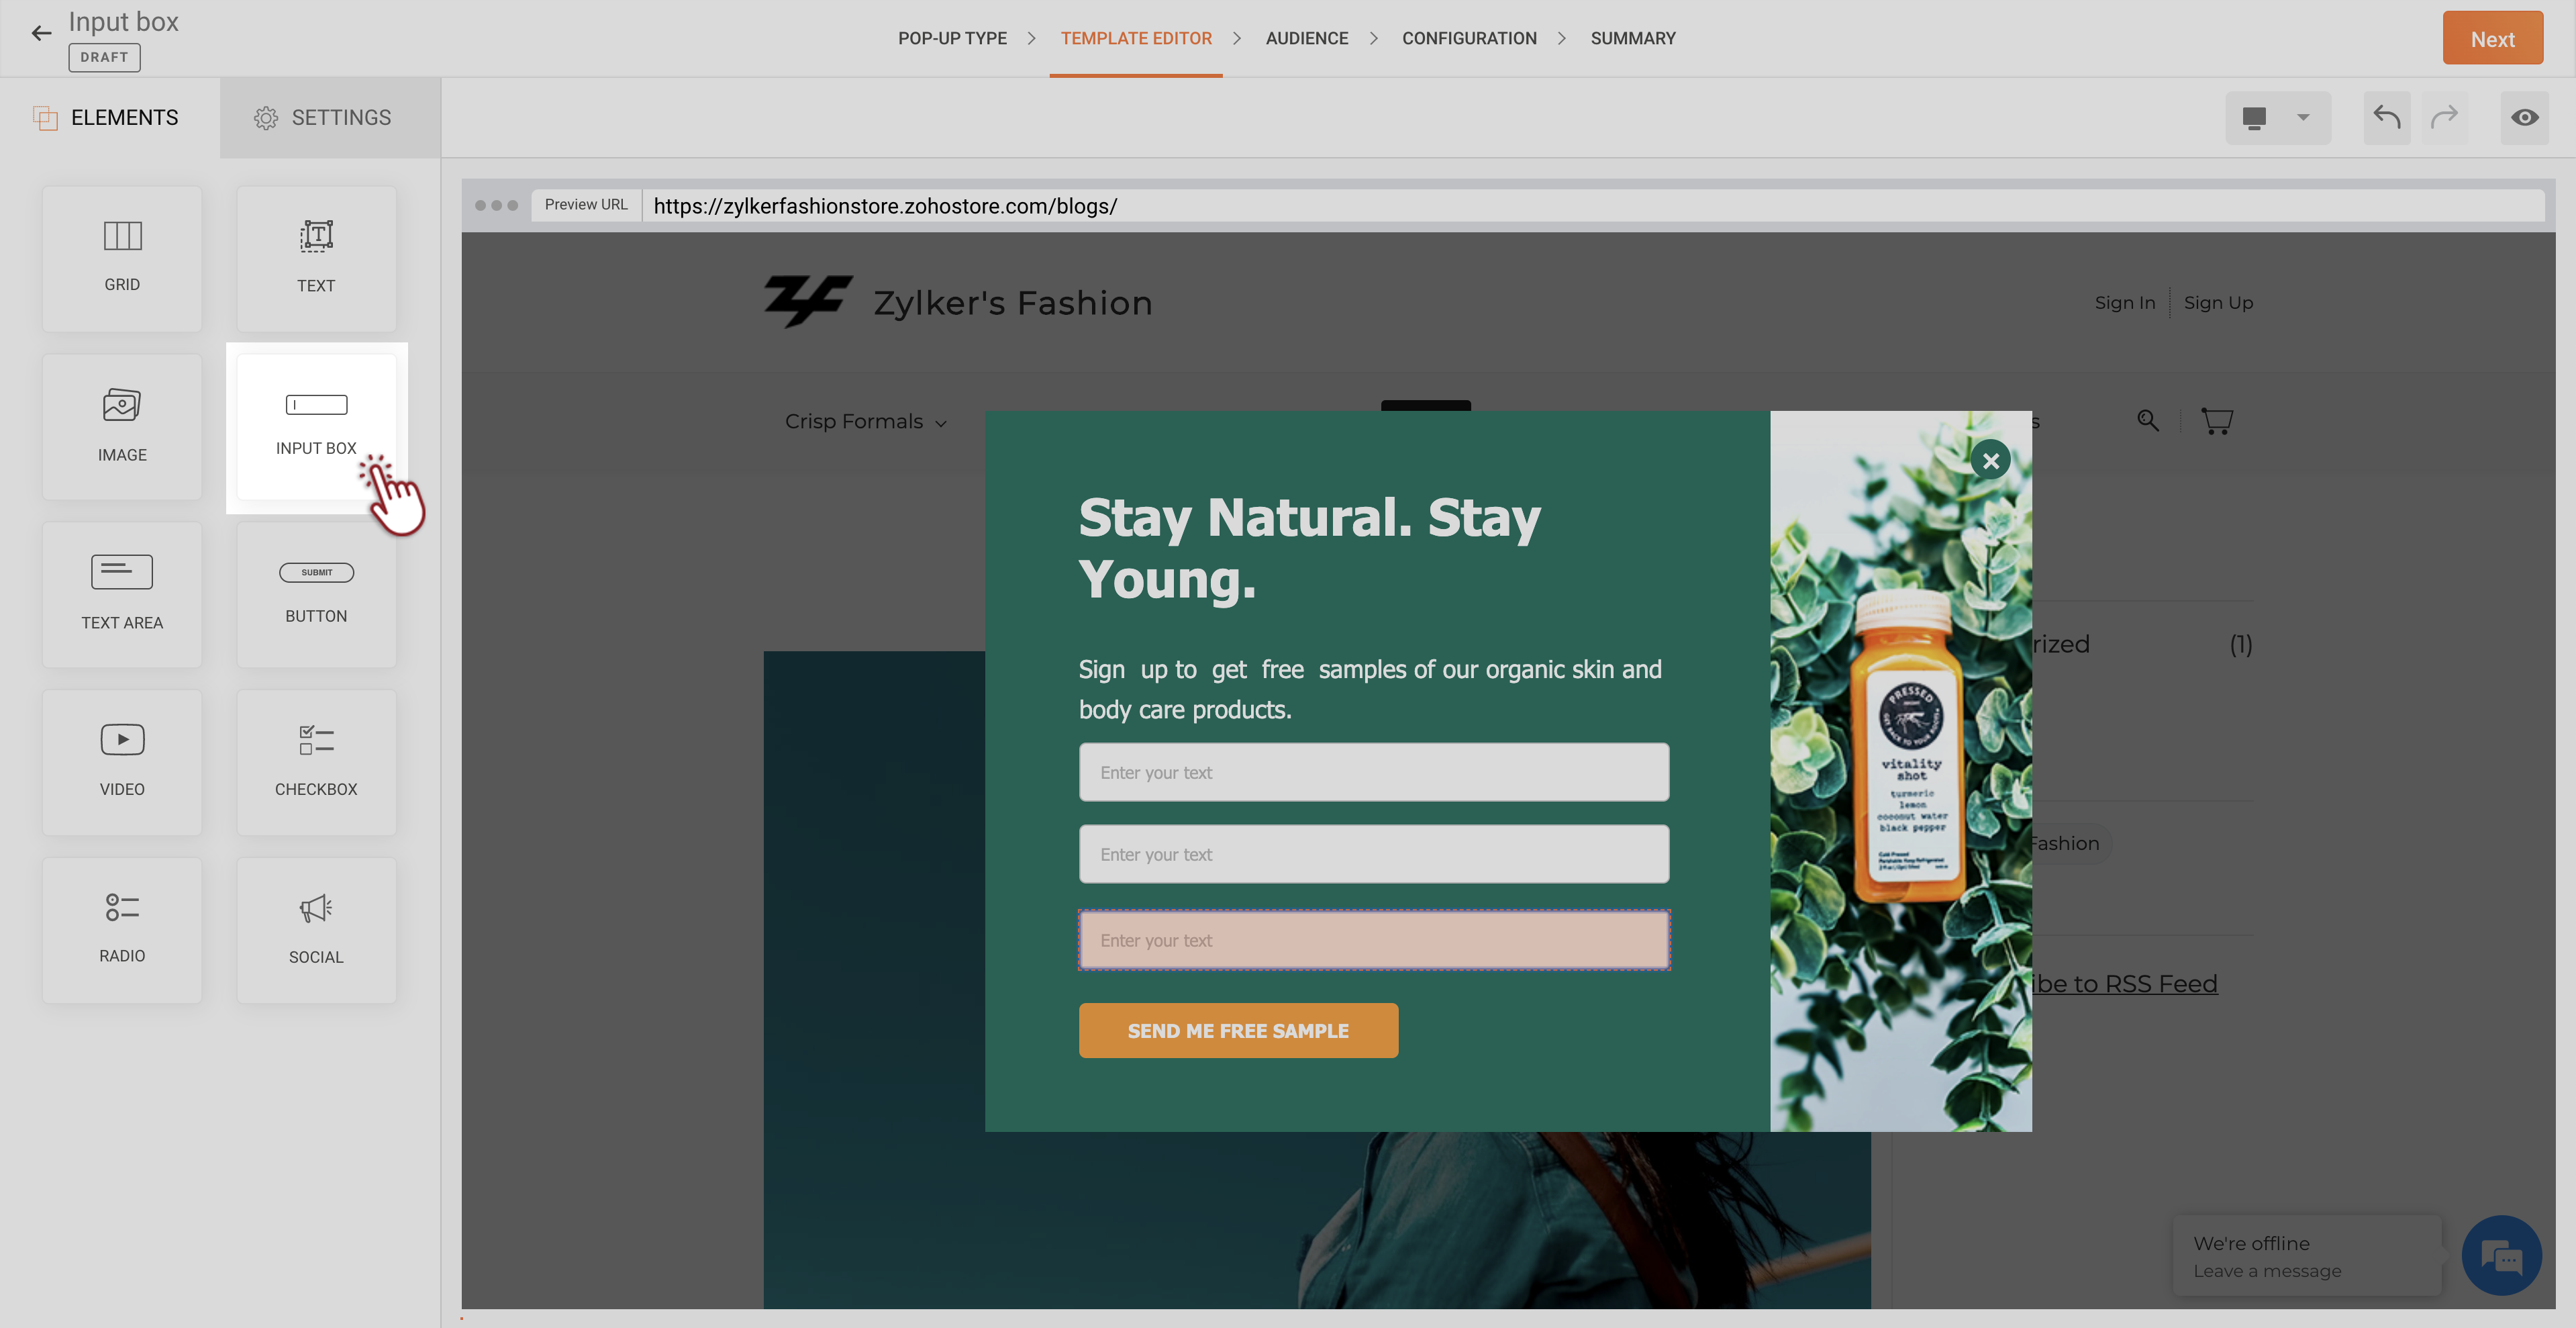Add a Radio element

122,930
